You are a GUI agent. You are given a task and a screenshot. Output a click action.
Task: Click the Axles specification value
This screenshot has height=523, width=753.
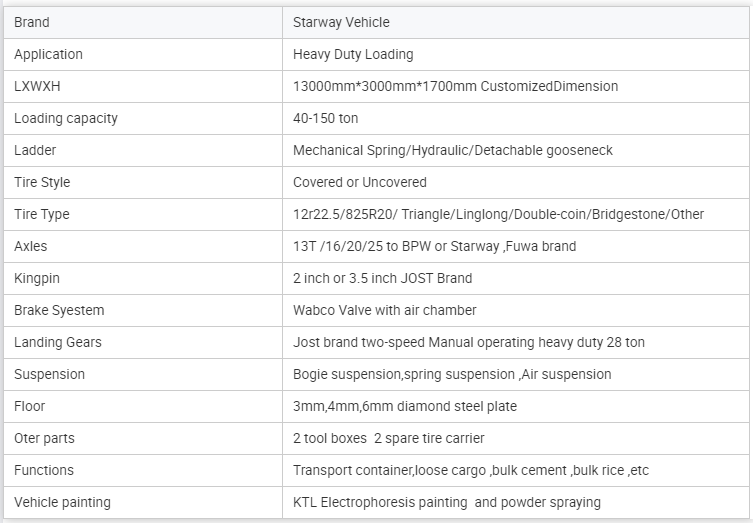click(x=435, y=246)
